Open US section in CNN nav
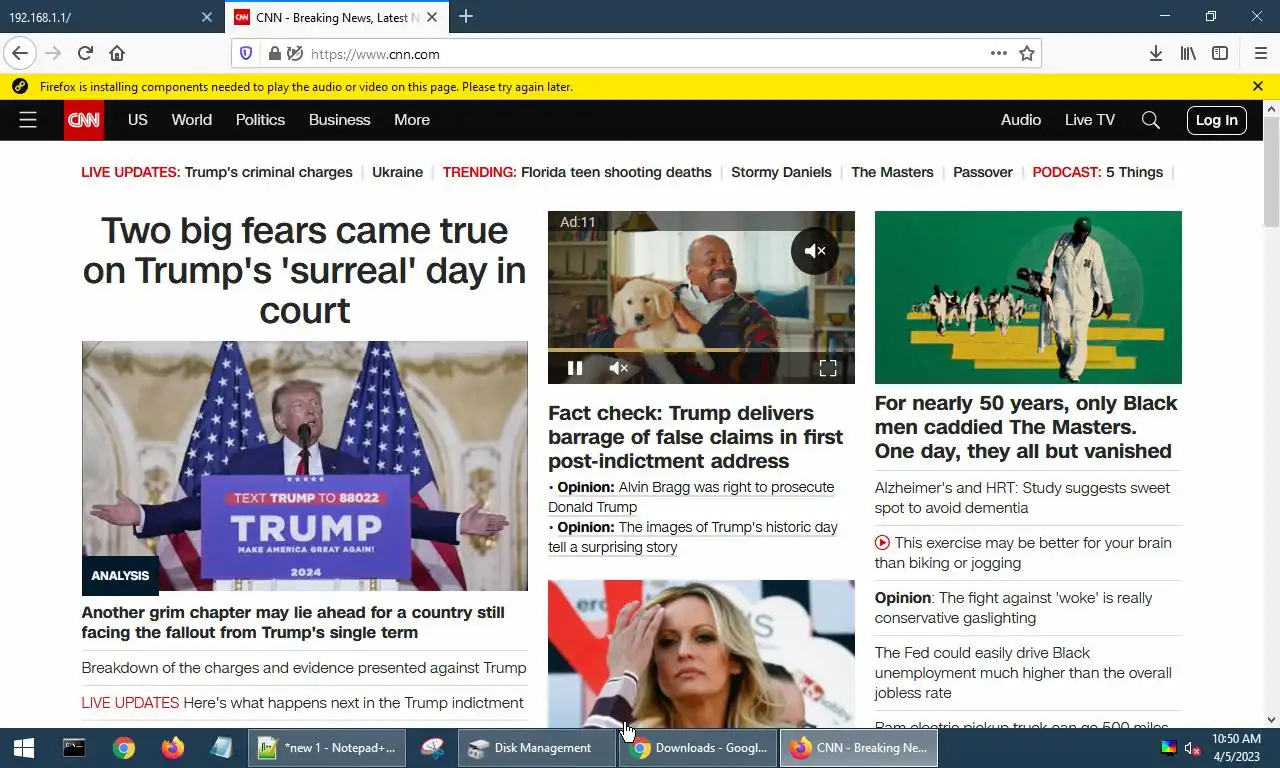Image resolution: width=1280 pixels, height=768 pixels. pos(138,120)
